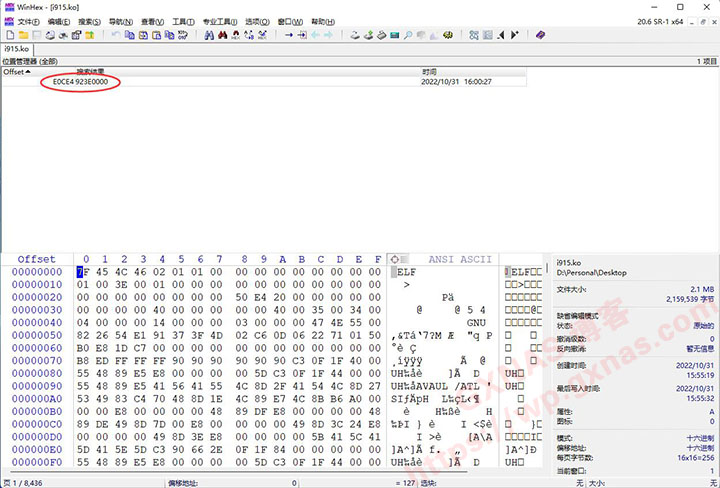Click the ANSI ASCII column header
The image size is (720, 488).
455,259
